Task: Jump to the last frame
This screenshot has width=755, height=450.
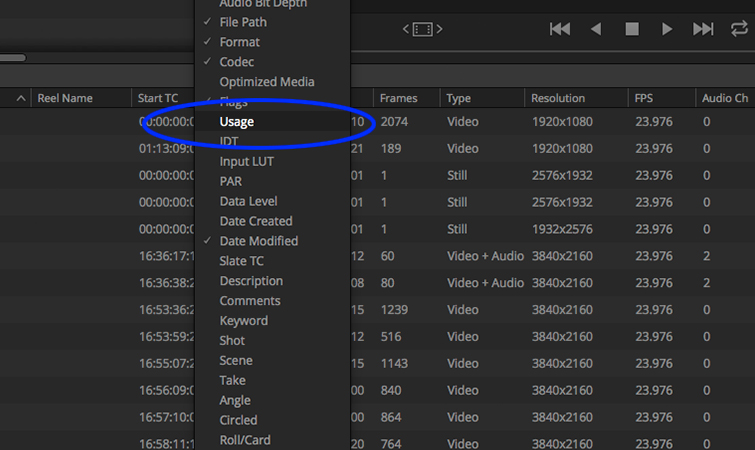Action: [x=703, y=29]
